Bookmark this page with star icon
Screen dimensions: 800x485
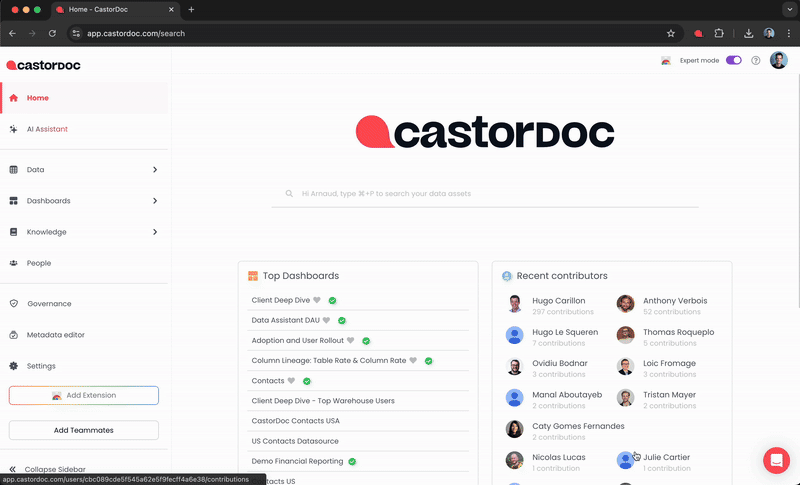[x=671, y=34]
